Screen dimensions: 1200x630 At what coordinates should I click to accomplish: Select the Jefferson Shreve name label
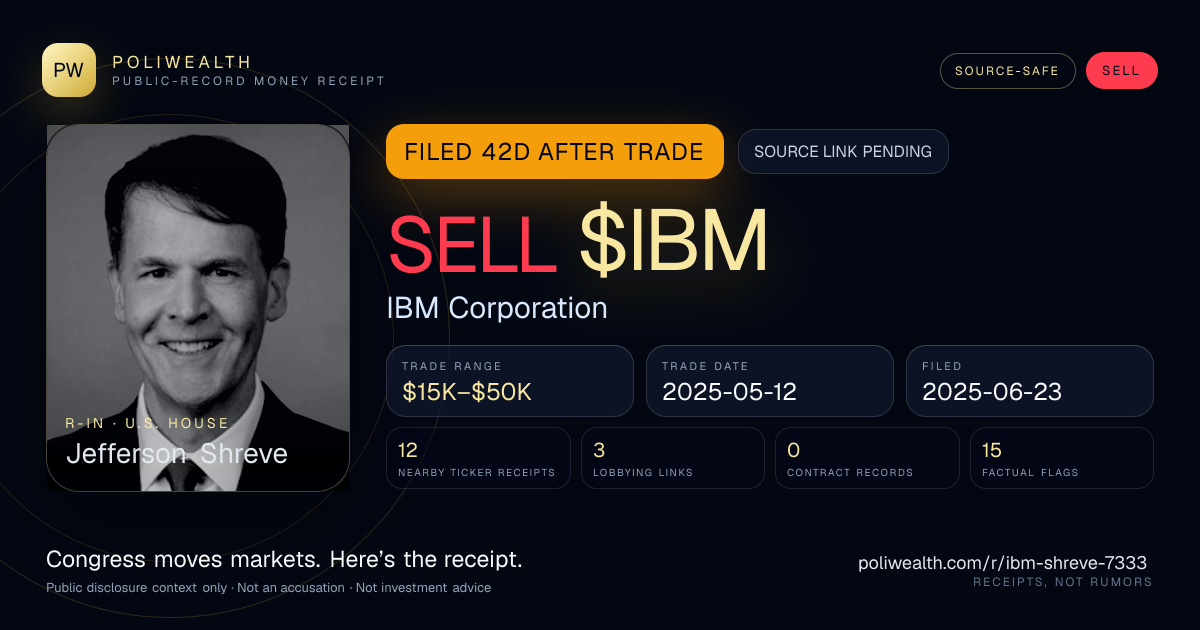click(x=177, y=454)
